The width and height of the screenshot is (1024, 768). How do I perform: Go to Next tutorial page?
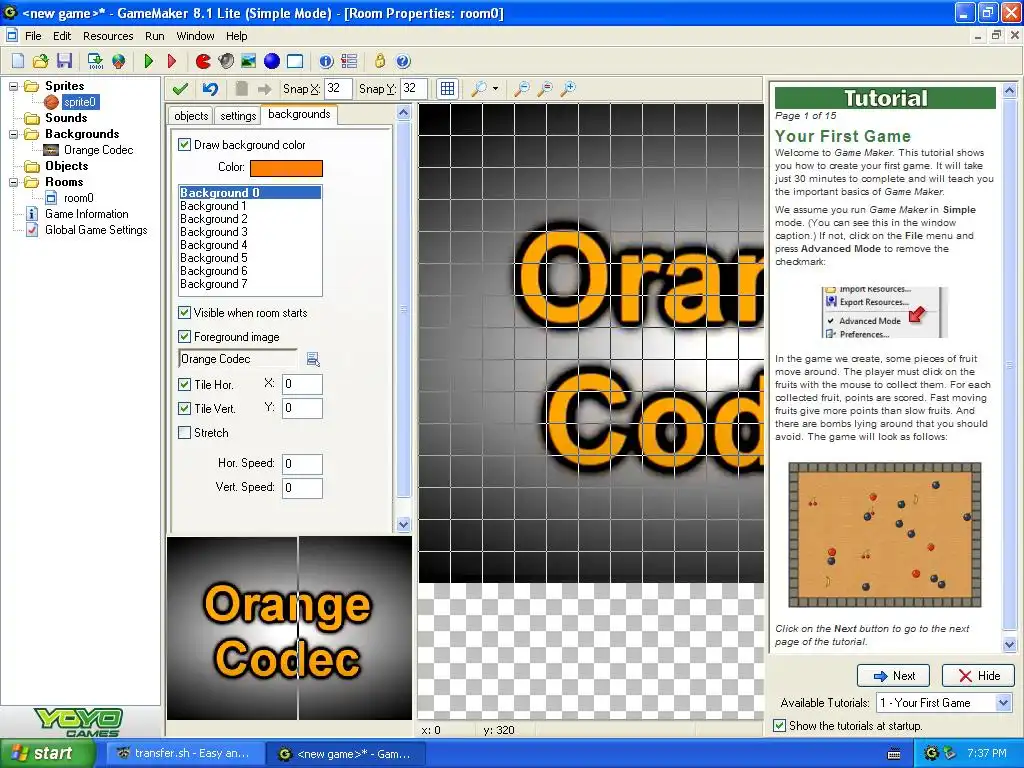(x=893, y=676)
